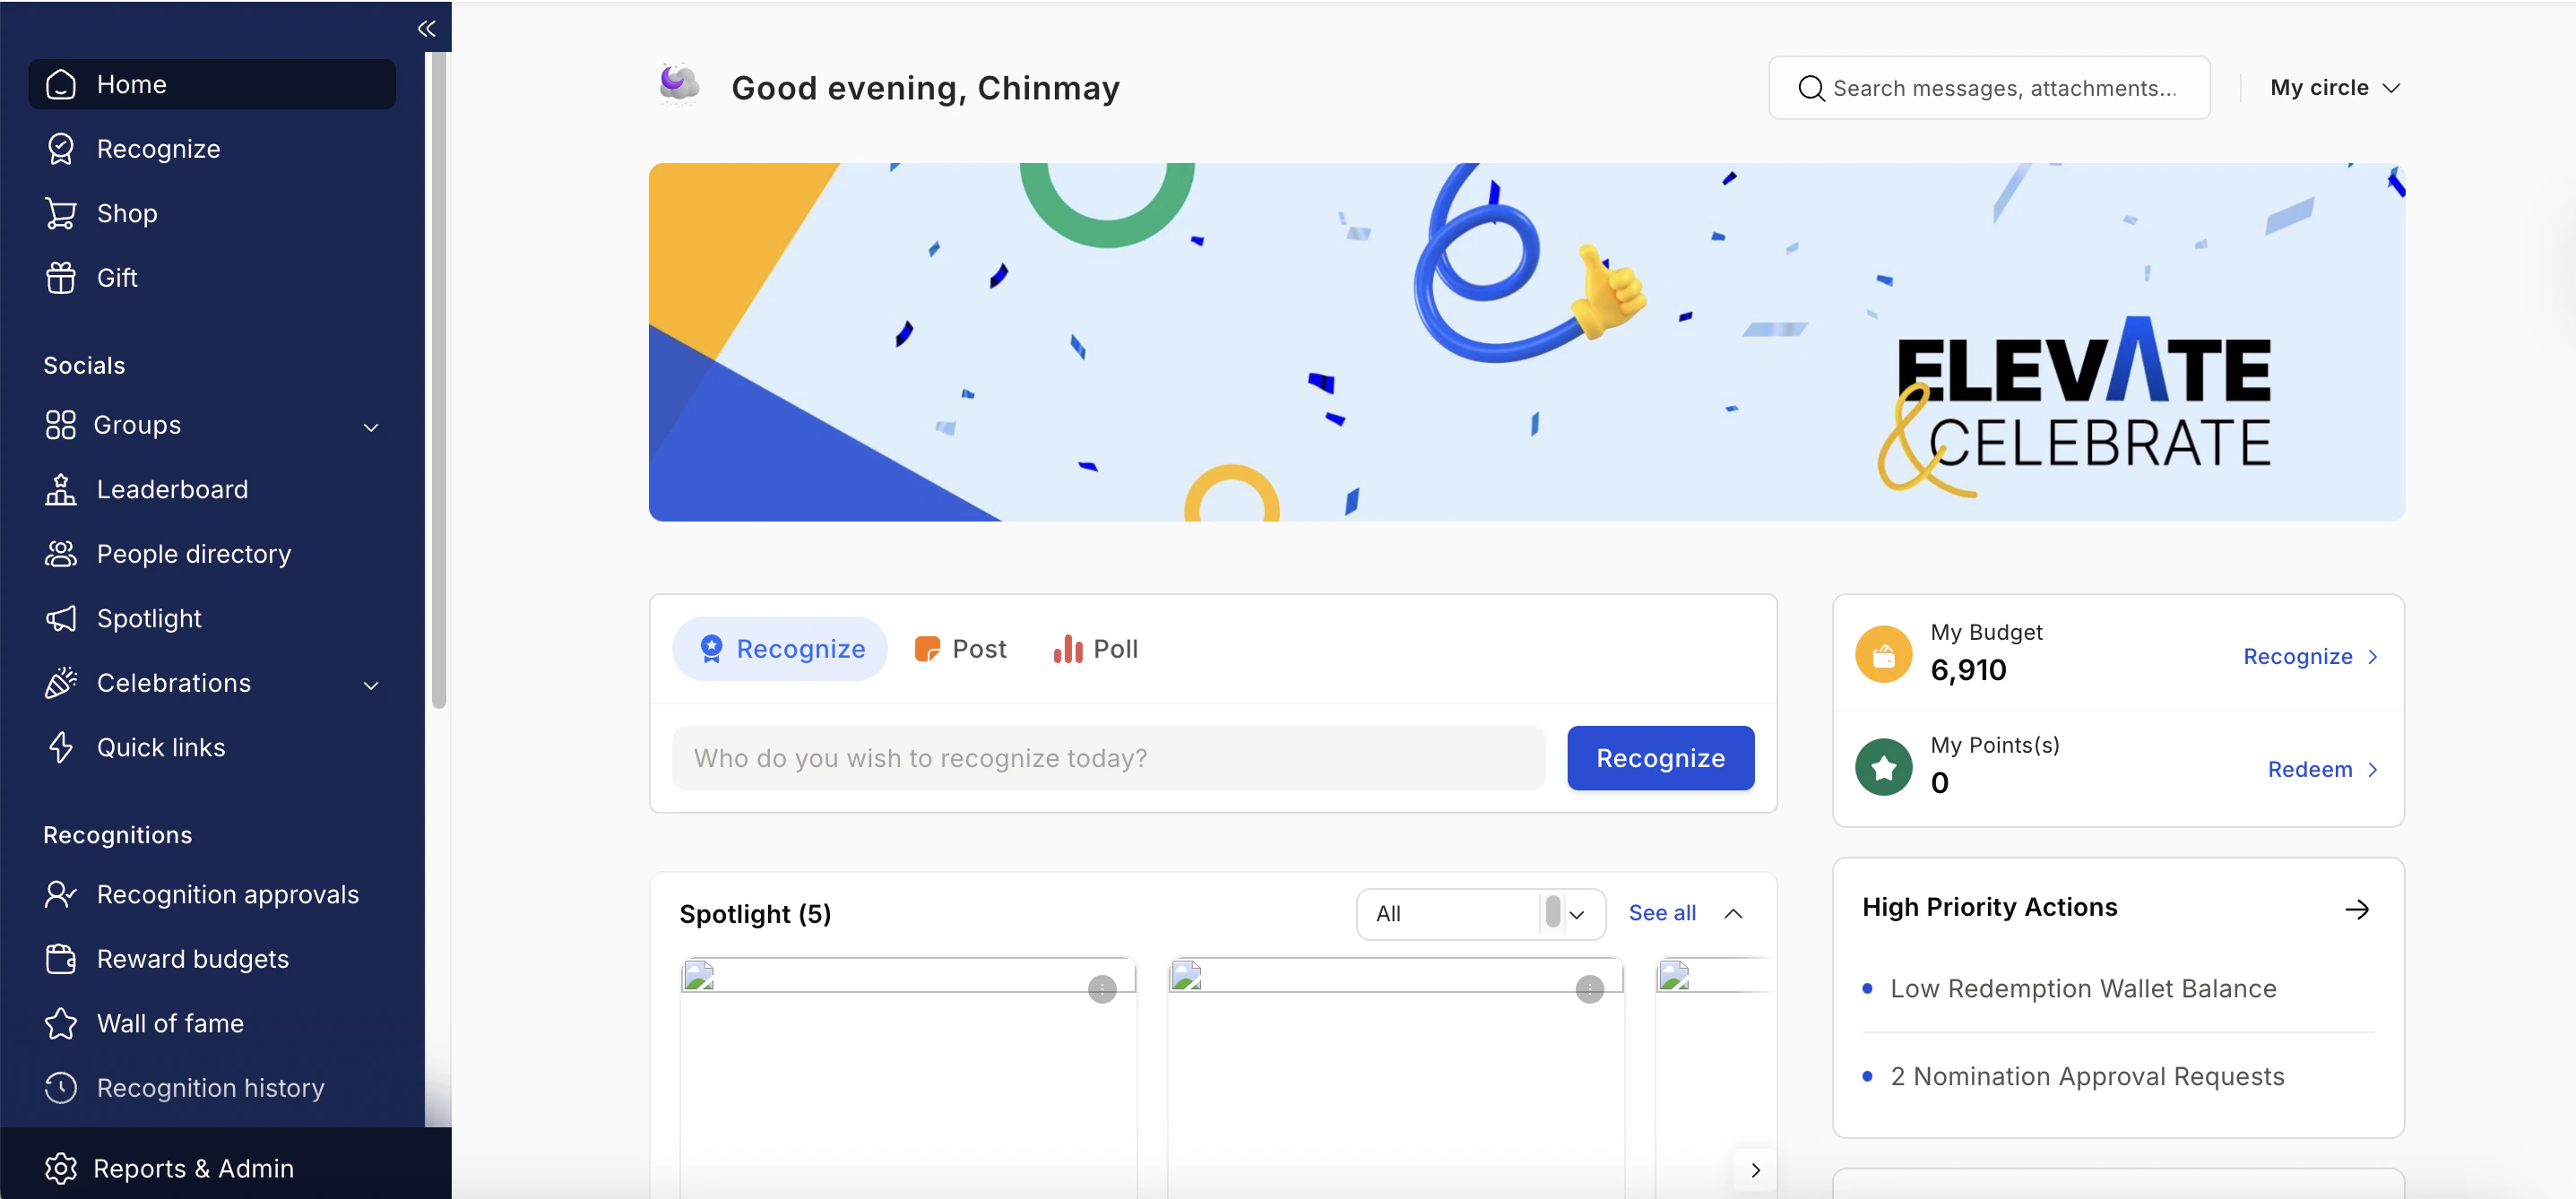The height and width of the screenshot is (1199, 2576).
Task: Click the first Spotlight card thumbnail
Action: [907, 976]
